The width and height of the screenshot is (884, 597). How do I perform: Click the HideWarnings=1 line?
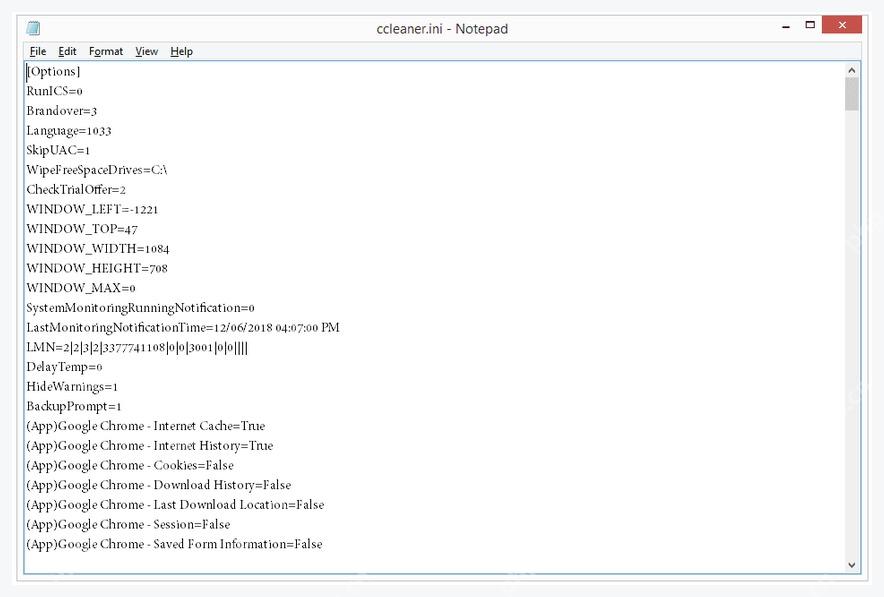click(x=72, y=387)
